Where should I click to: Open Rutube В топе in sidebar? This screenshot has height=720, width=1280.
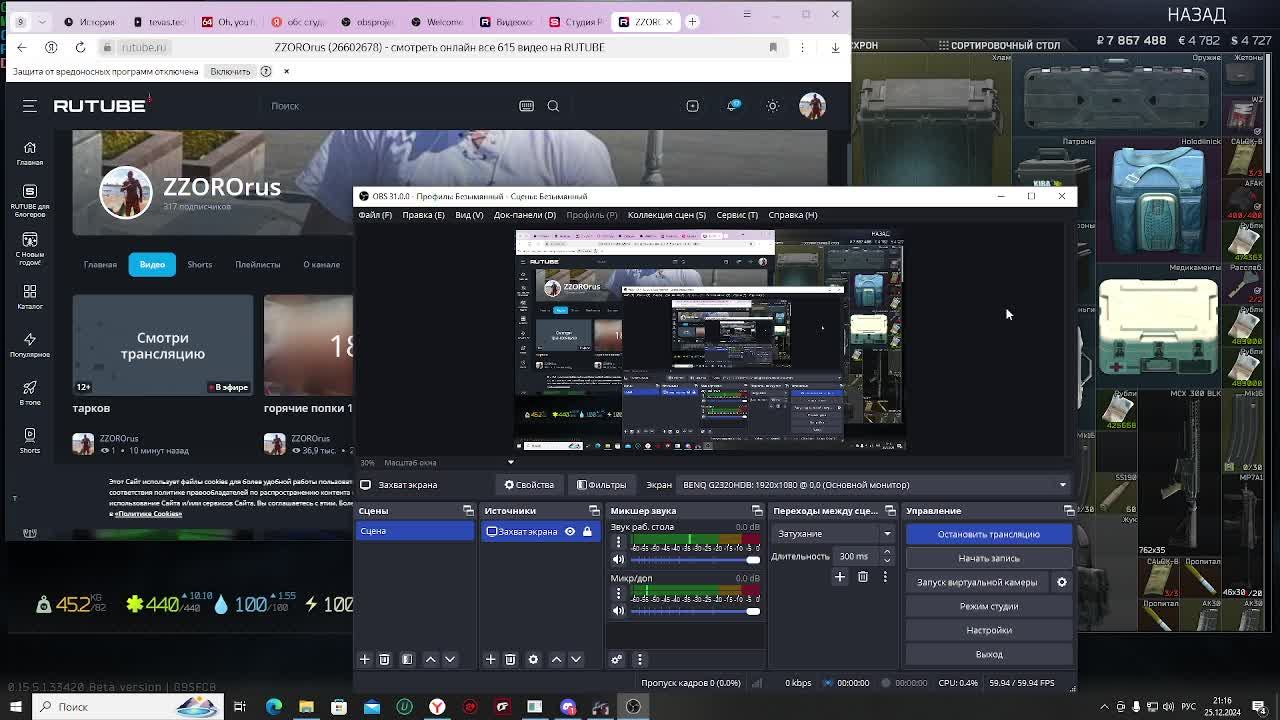[x=30, y=393]
